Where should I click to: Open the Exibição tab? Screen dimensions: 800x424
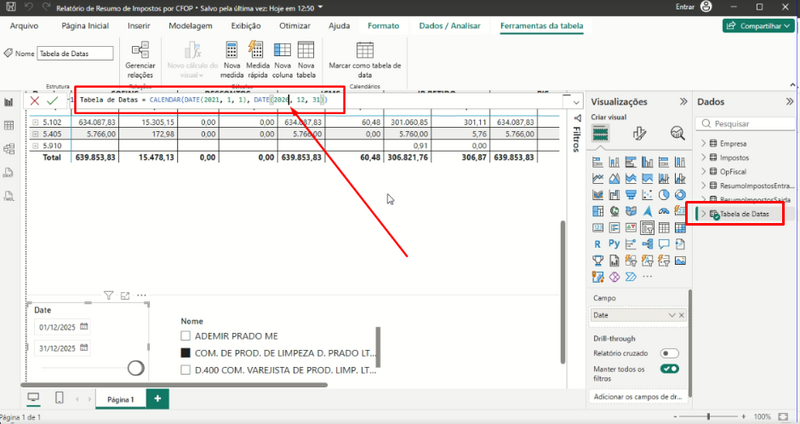tap(246, 26)
